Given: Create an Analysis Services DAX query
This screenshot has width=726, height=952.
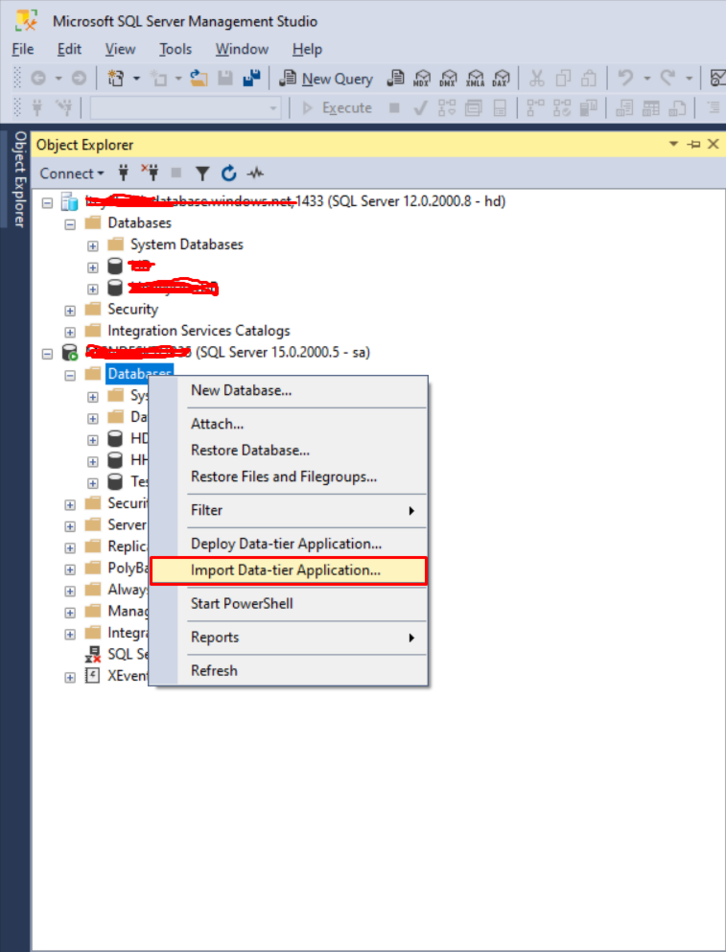Looking at the screenshot, I should (501, 78).
